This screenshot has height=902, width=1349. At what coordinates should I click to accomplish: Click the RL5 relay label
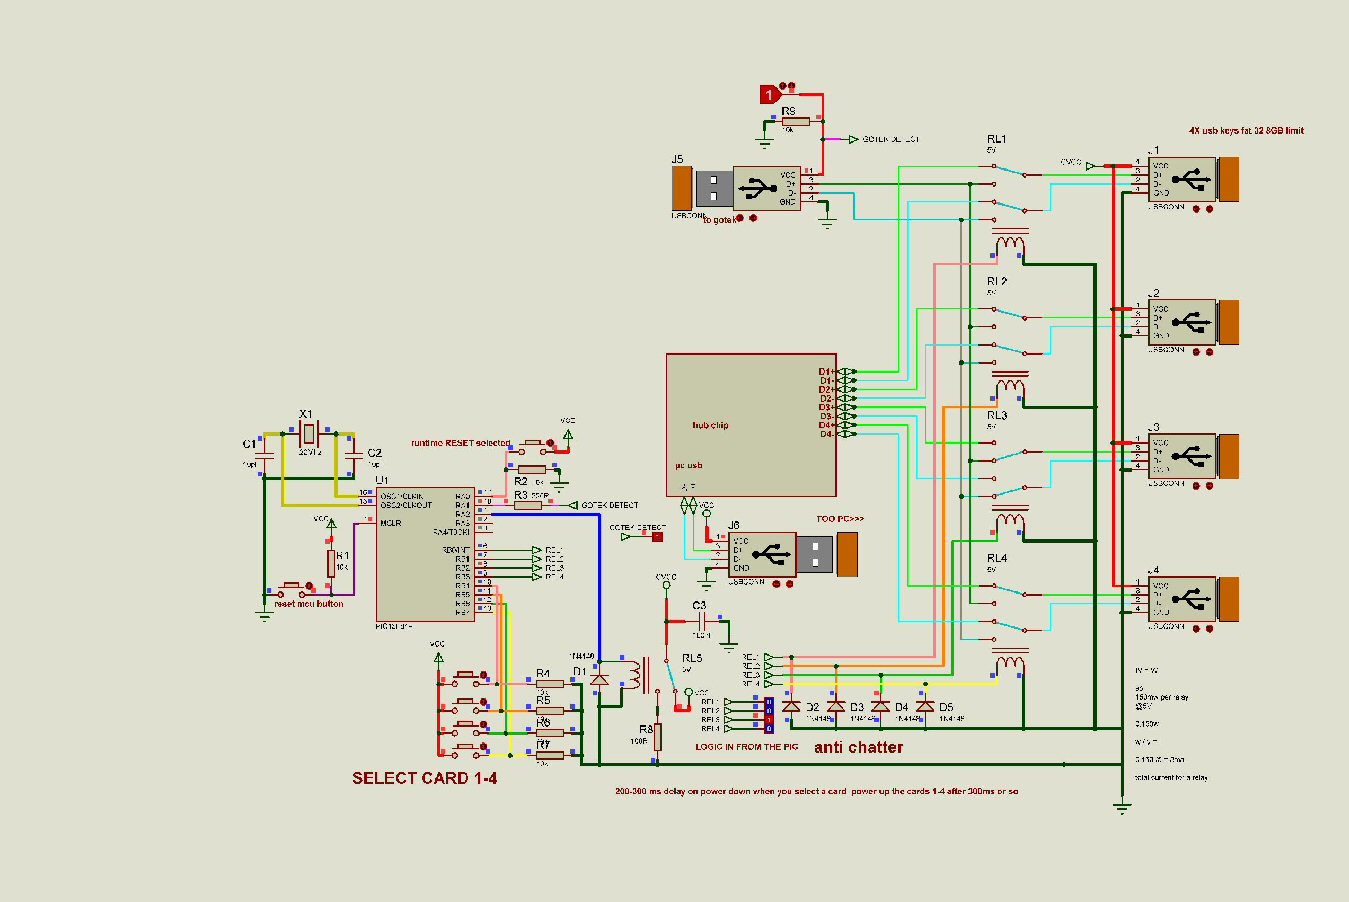[x=692, y=658]
